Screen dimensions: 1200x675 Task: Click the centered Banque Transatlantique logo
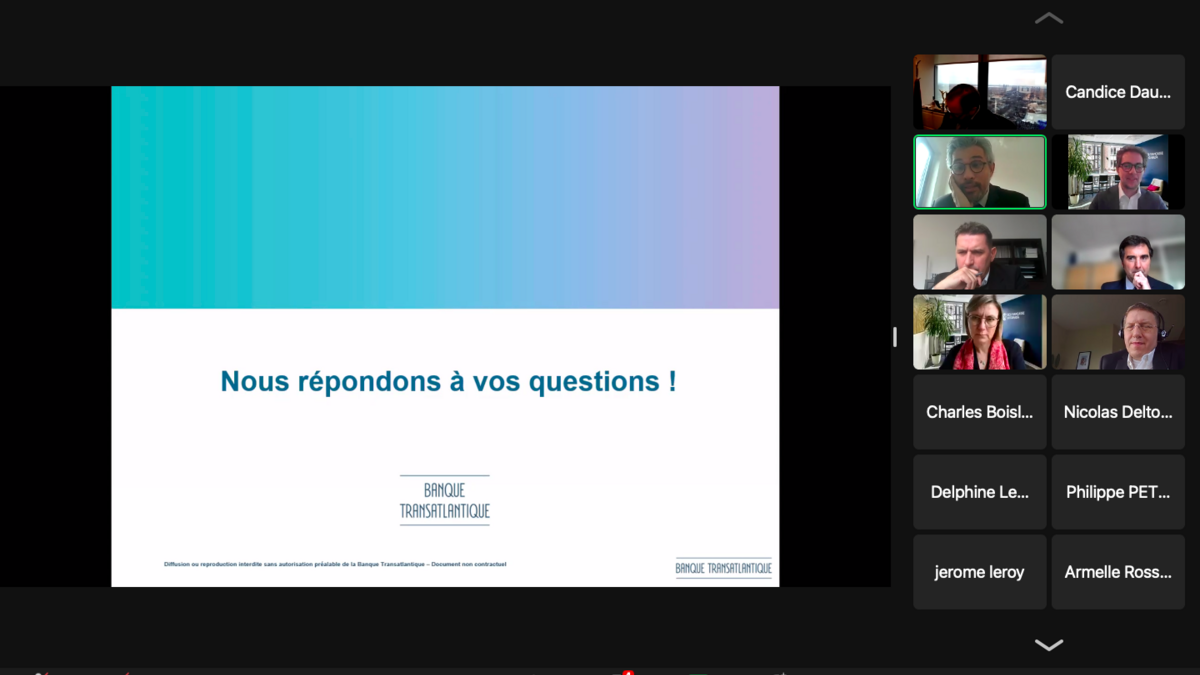click(445, 500)
